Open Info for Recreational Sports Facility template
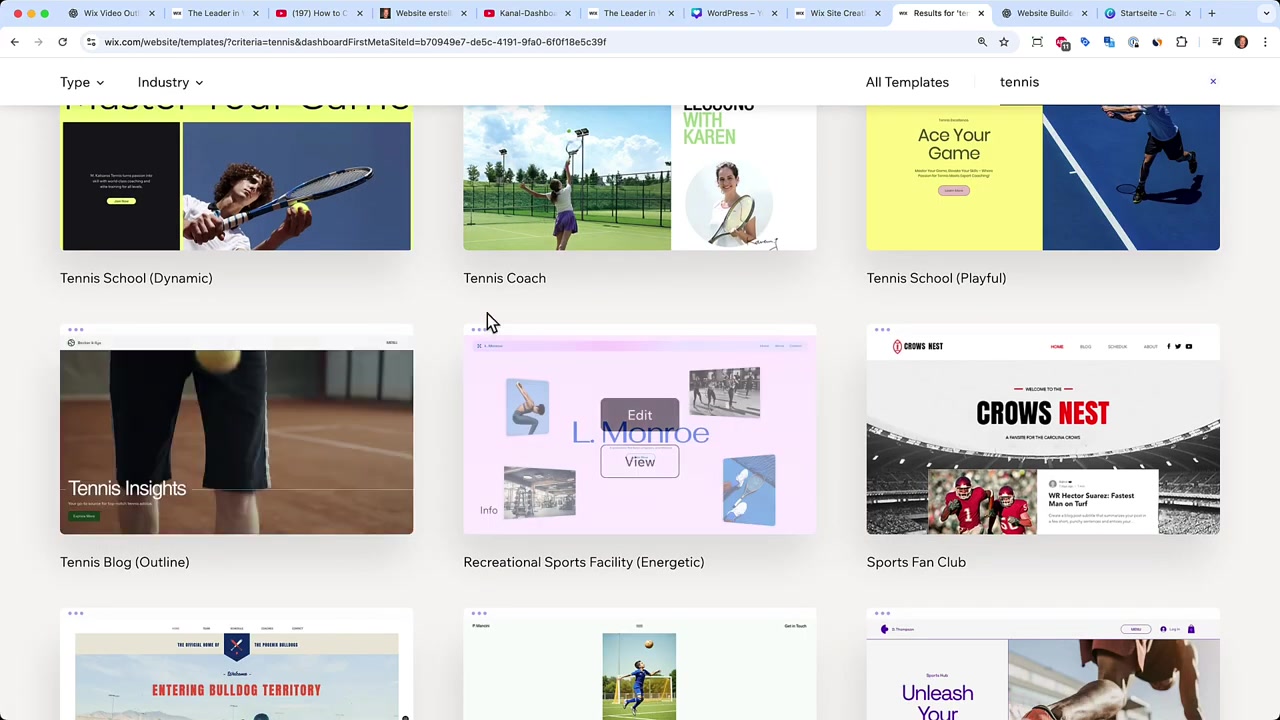The image size is (1280, 720). pyautogui.click(x=488, y=510)
